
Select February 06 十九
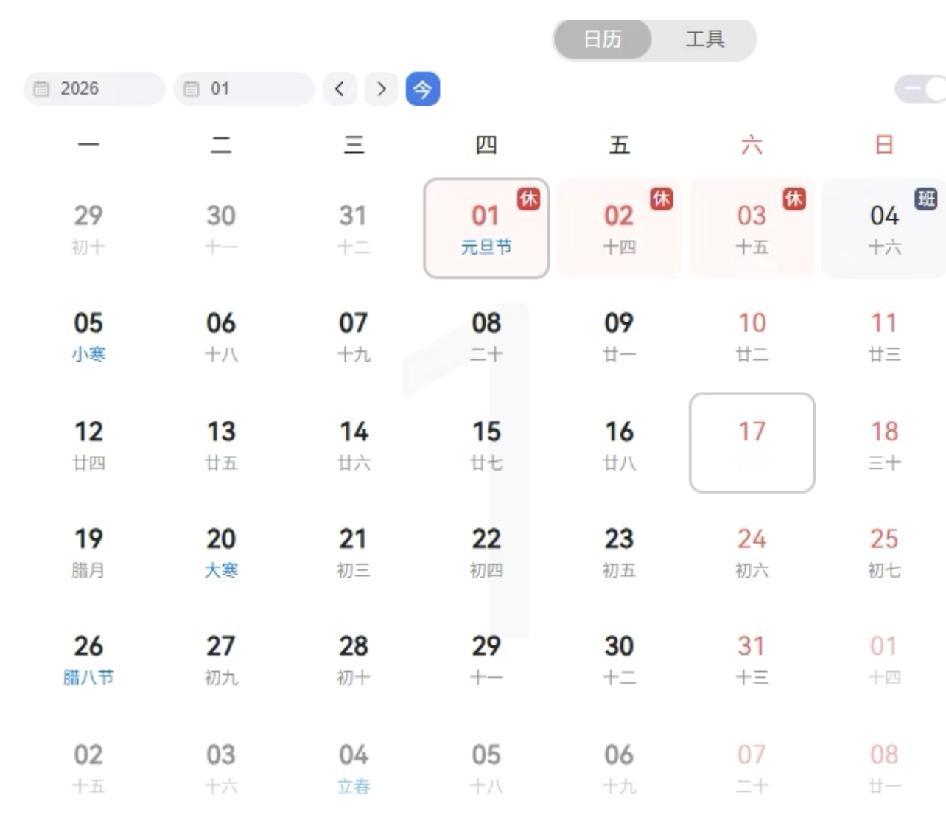(619, 767)
